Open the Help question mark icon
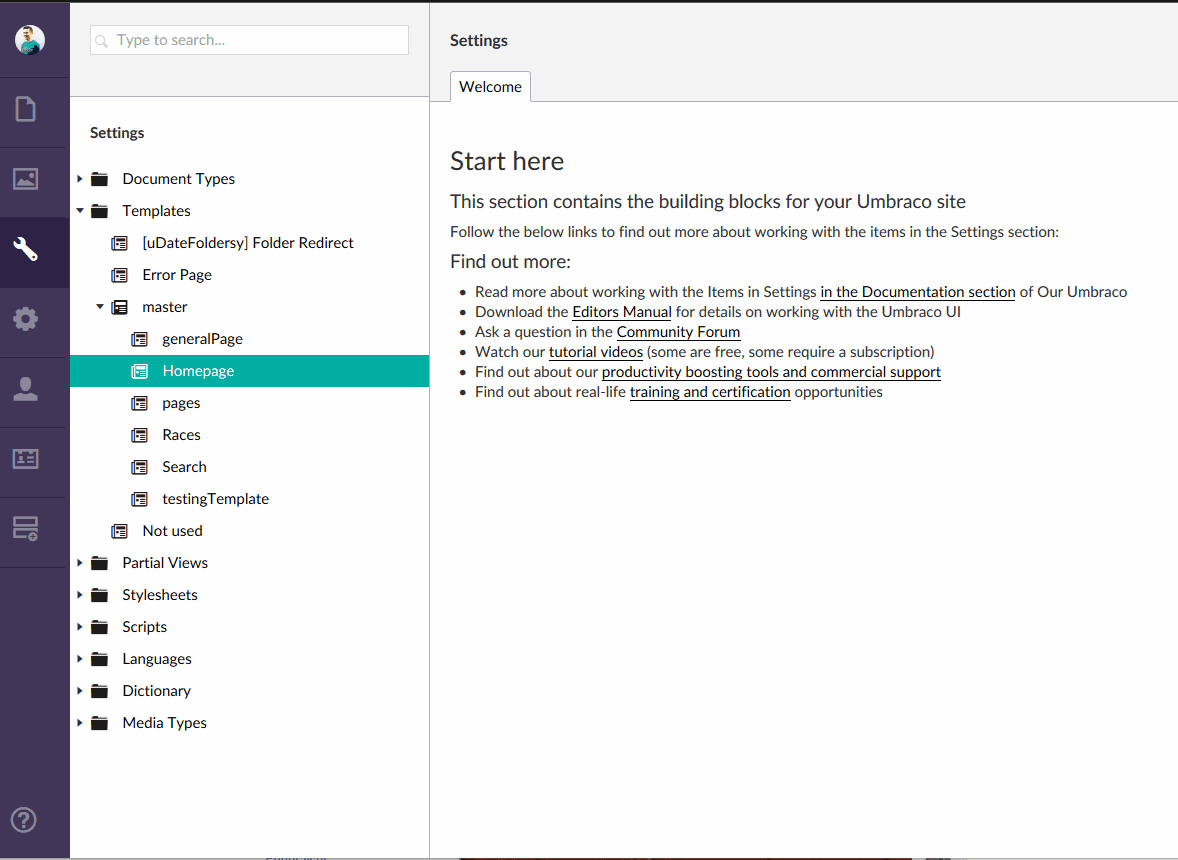Viewport: 1178px width, 860px height. click(x=24, y=819)
